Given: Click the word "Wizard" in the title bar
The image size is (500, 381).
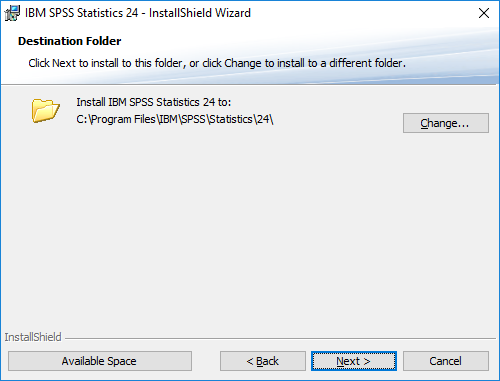Looking at the screenshot, I should pos(233,13).
